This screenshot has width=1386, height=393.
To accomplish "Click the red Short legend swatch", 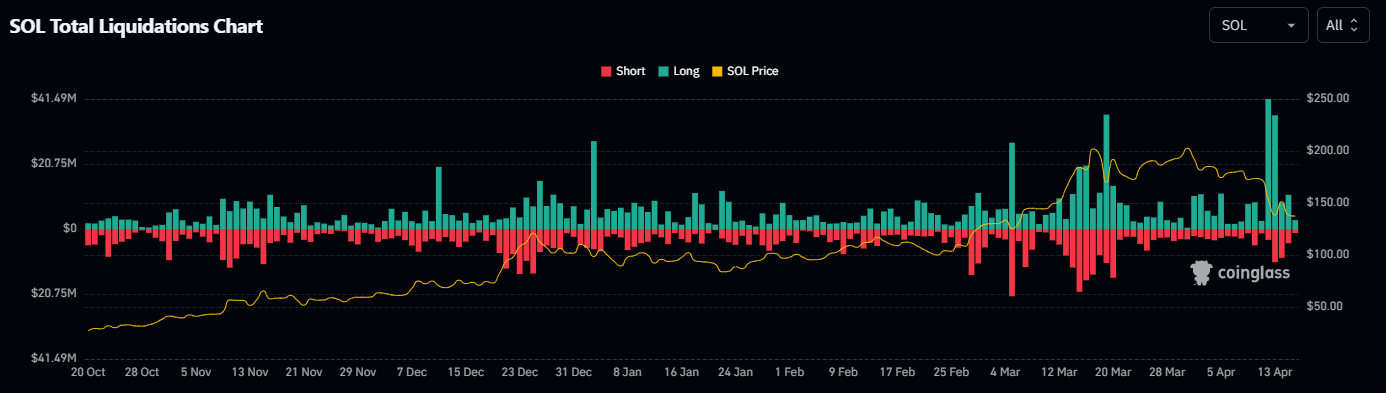I will click(606, 71).
